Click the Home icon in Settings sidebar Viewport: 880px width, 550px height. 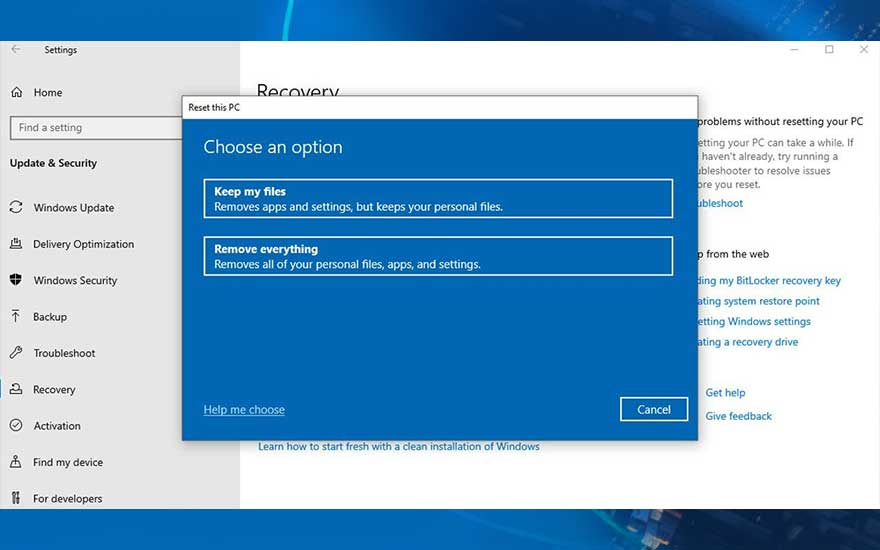tap(16, 92)
